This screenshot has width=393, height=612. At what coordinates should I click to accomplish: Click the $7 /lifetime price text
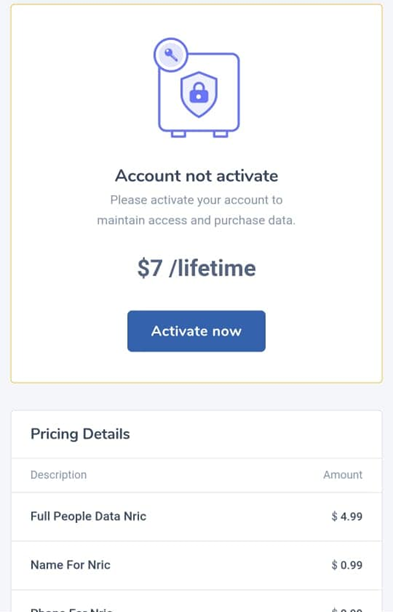pos(196,268)
